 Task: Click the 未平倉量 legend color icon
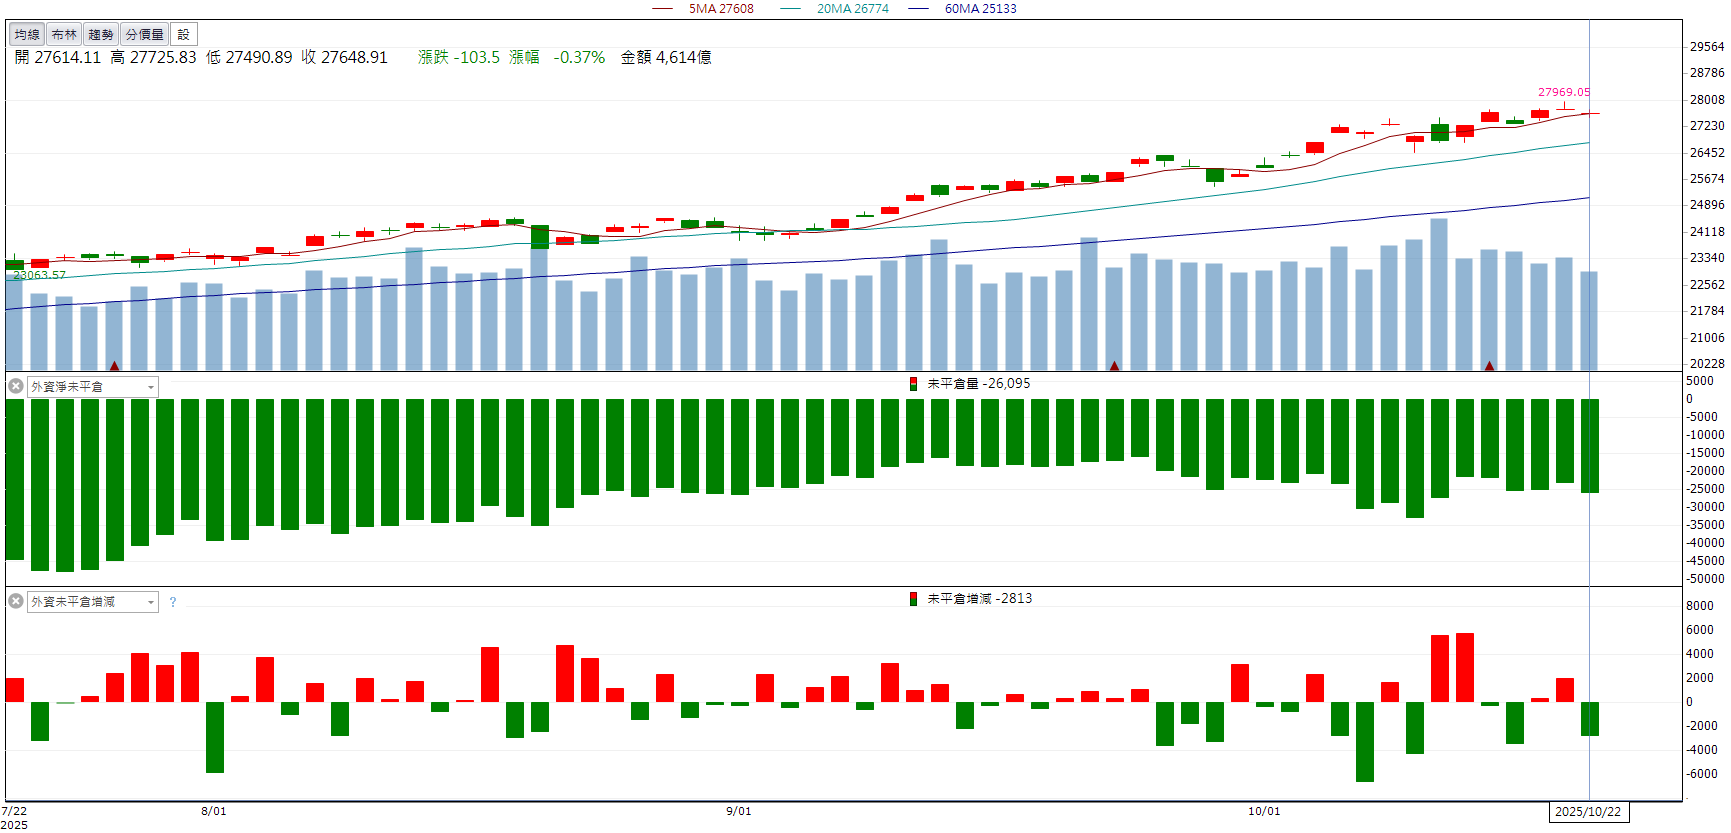[913, 384]
